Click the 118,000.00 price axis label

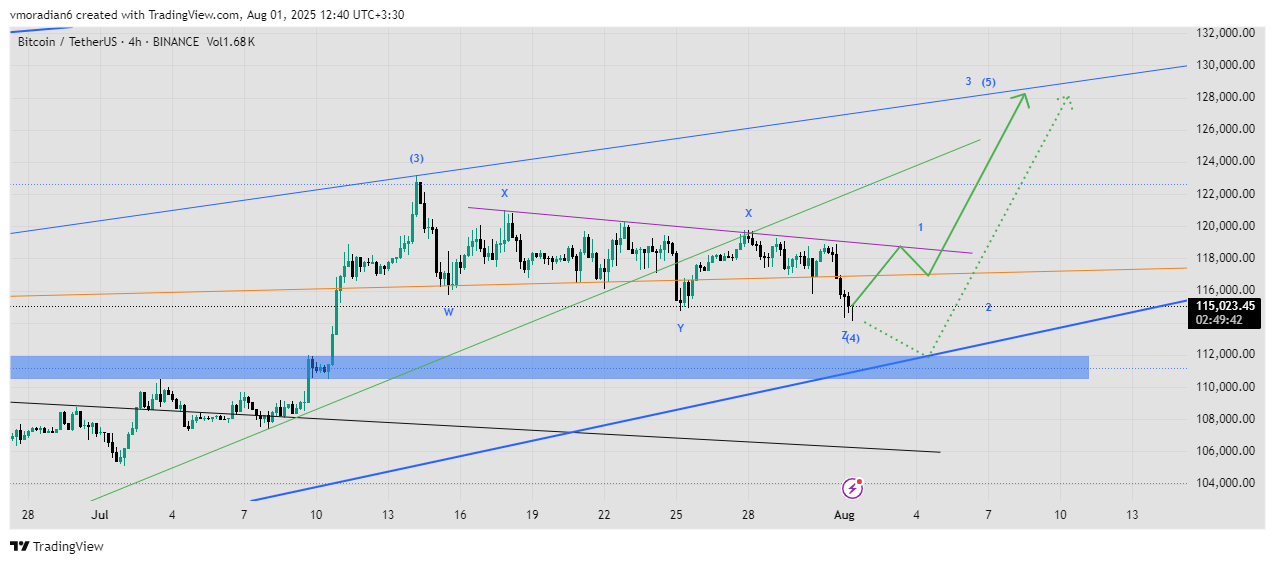point(1225,258)
